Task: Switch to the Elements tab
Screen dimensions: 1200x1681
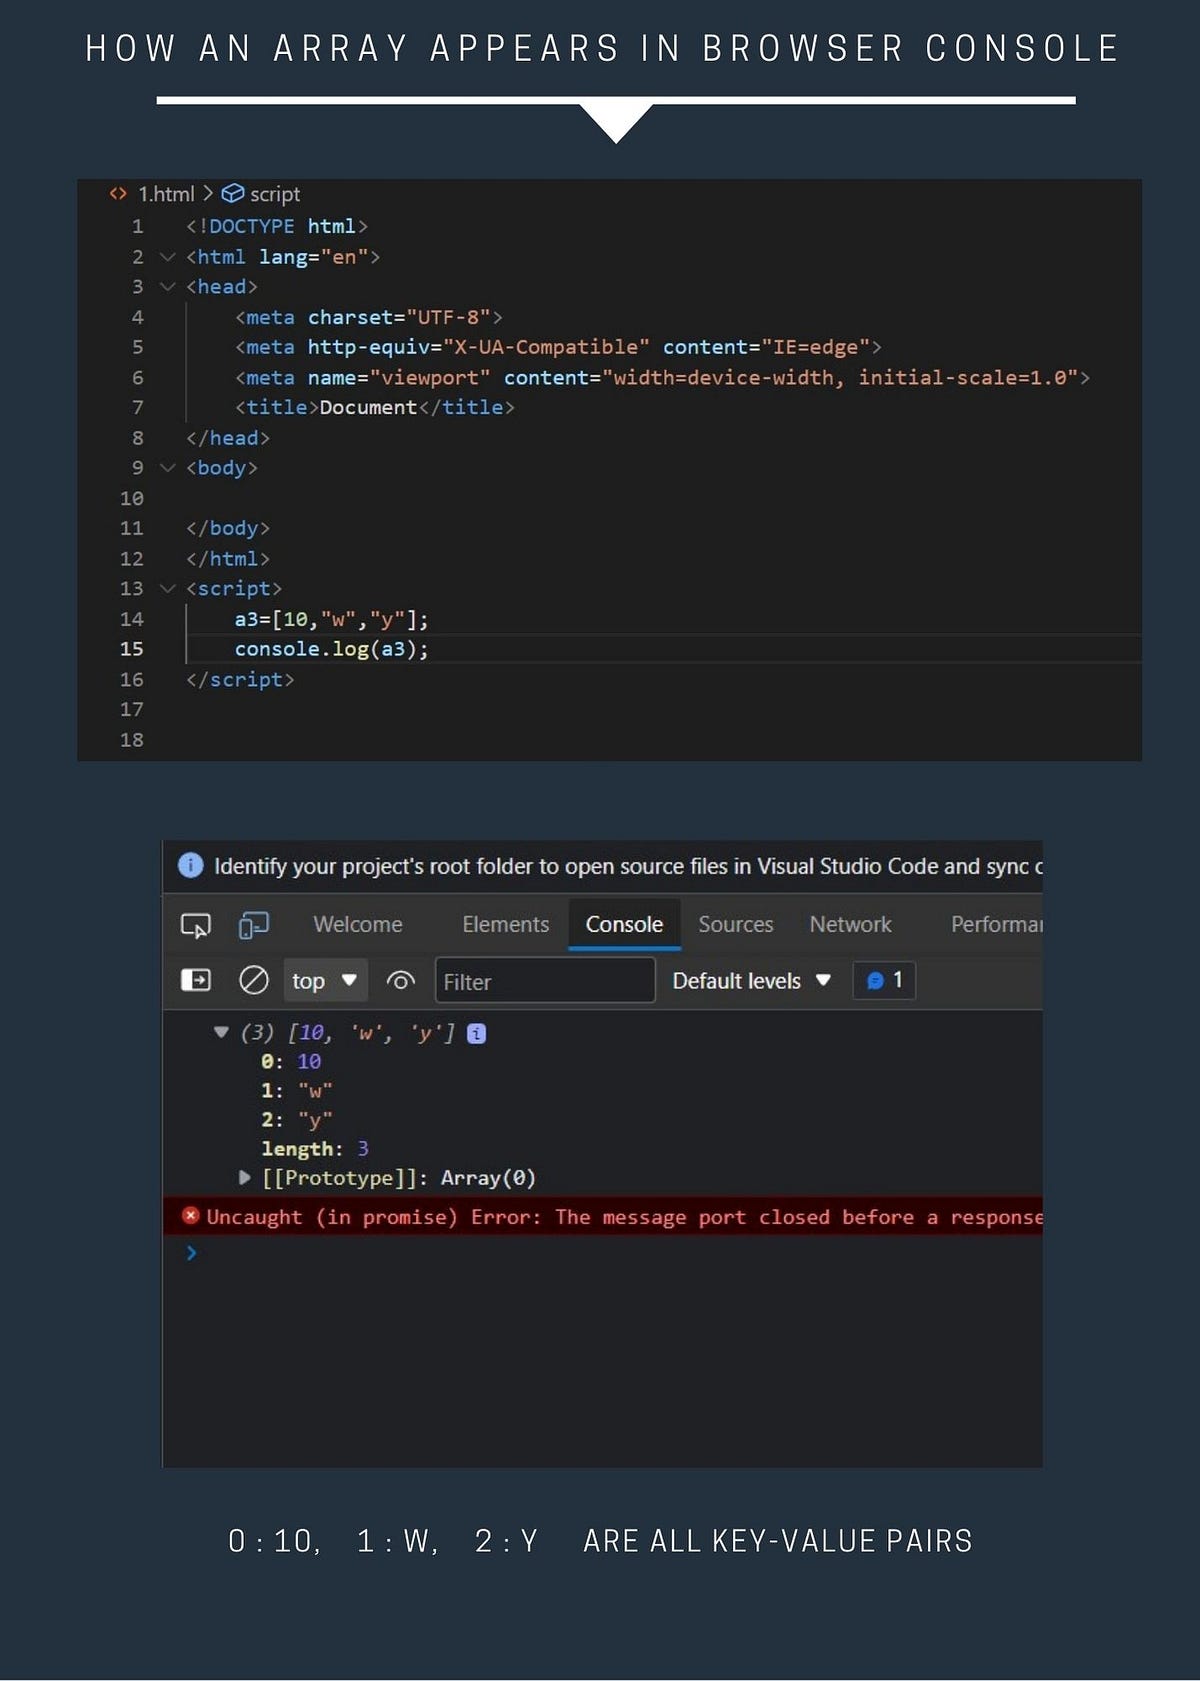Action: click(x=505, y=925)
